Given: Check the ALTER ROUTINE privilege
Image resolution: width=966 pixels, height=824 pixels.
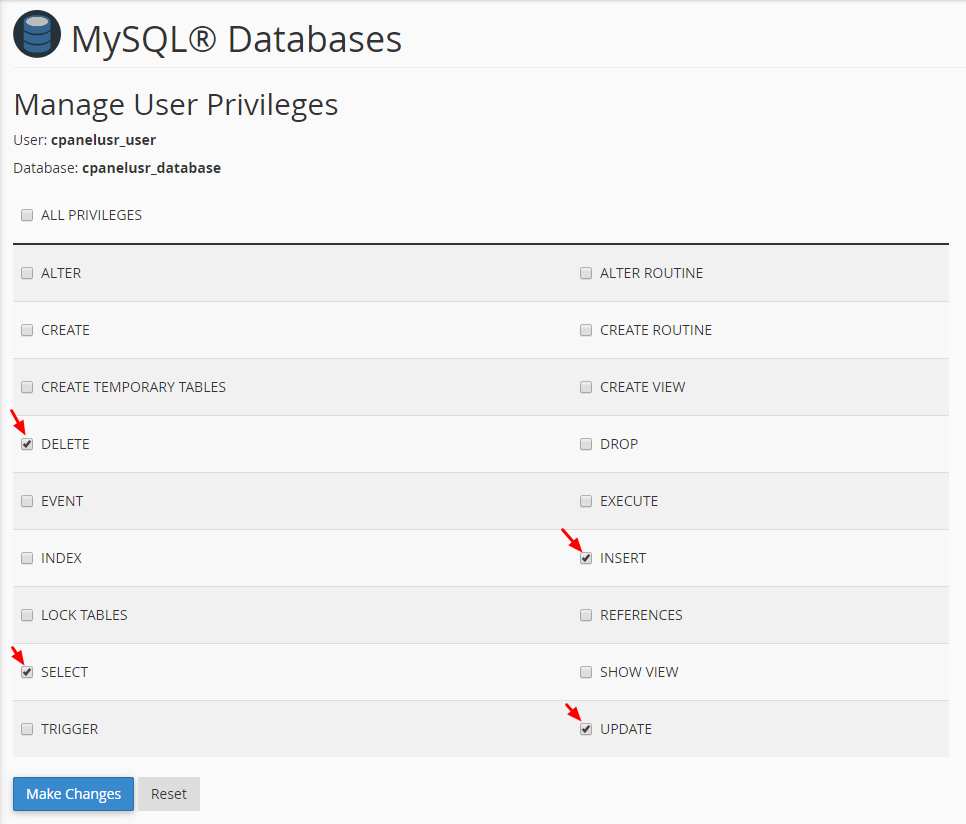Looking at the screenshot, I should (x=586, y=273).
